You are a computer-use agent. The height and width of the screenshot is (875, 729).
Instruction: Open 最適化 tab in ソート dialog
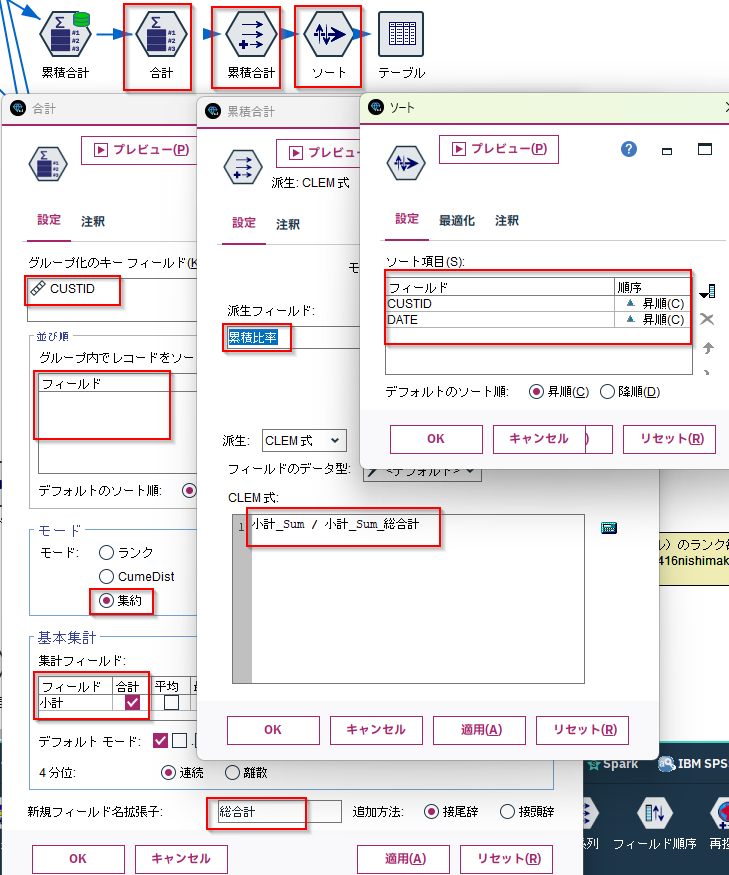tap(457, 220)
